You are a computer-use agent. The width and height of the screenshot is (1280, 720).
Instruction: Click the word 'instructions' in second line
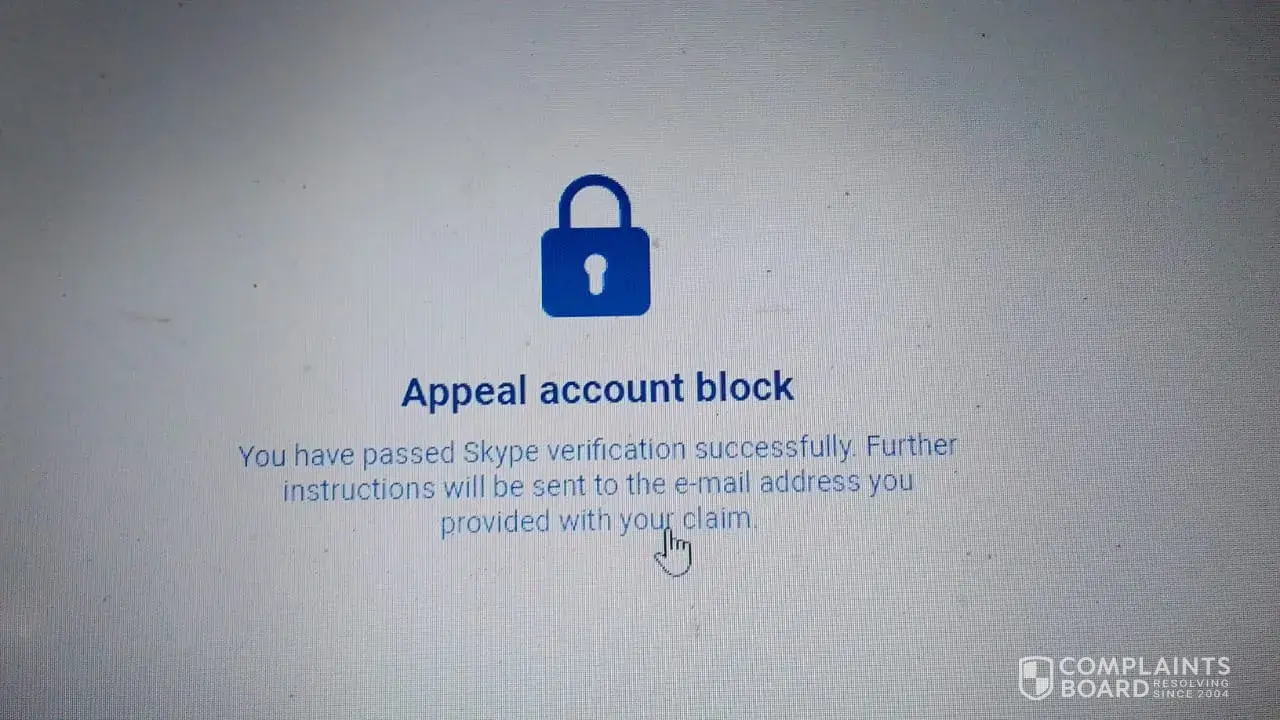pos(359,489)
